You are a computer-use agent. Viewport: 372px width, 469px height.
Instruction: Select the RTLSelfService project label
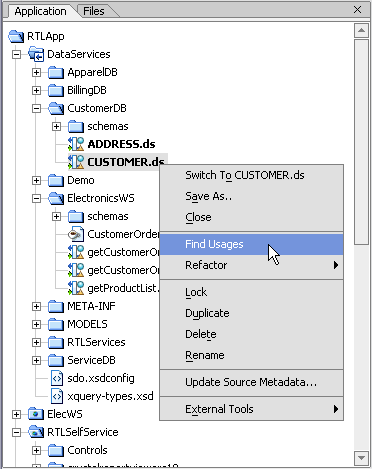pos(83,432)
